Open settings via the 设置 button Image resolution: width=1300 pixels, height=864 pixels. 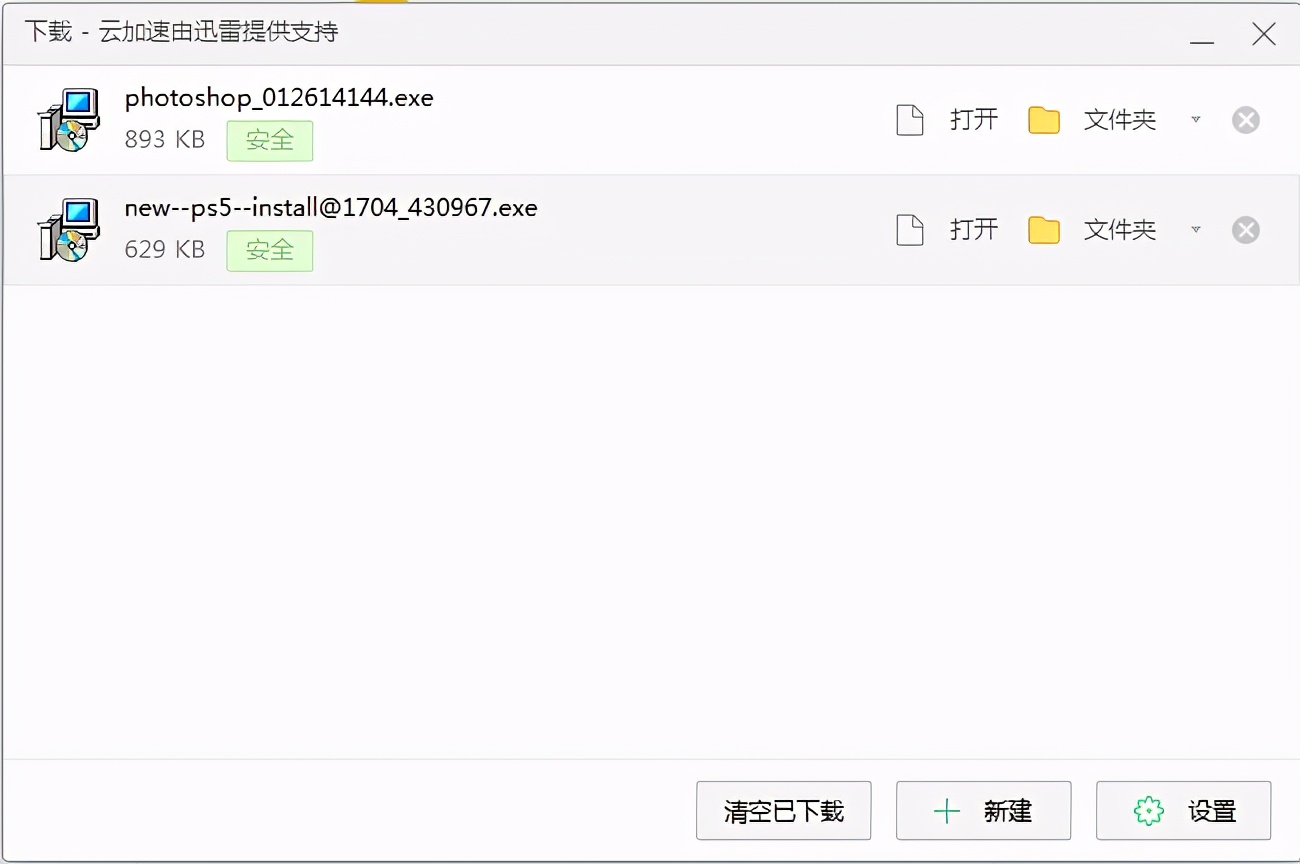pyautogui.click(x=1183, y=811)
